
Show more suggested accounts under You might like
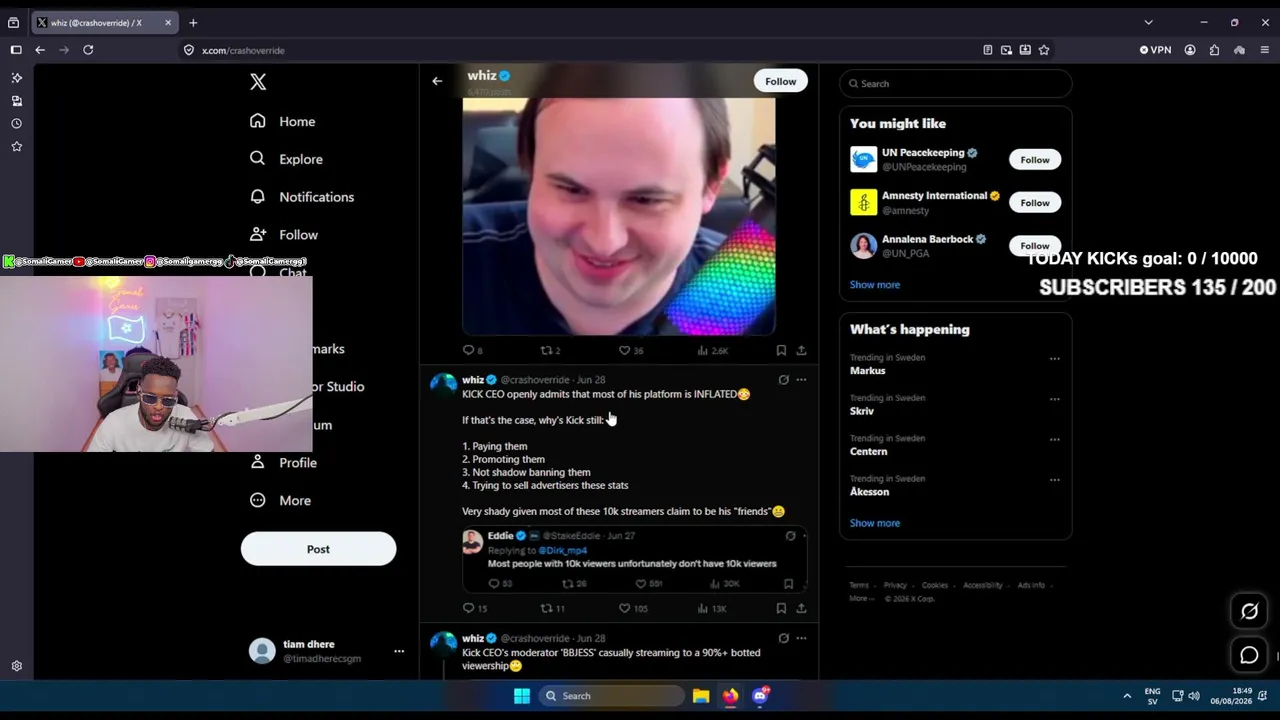(x=875, y=285)
